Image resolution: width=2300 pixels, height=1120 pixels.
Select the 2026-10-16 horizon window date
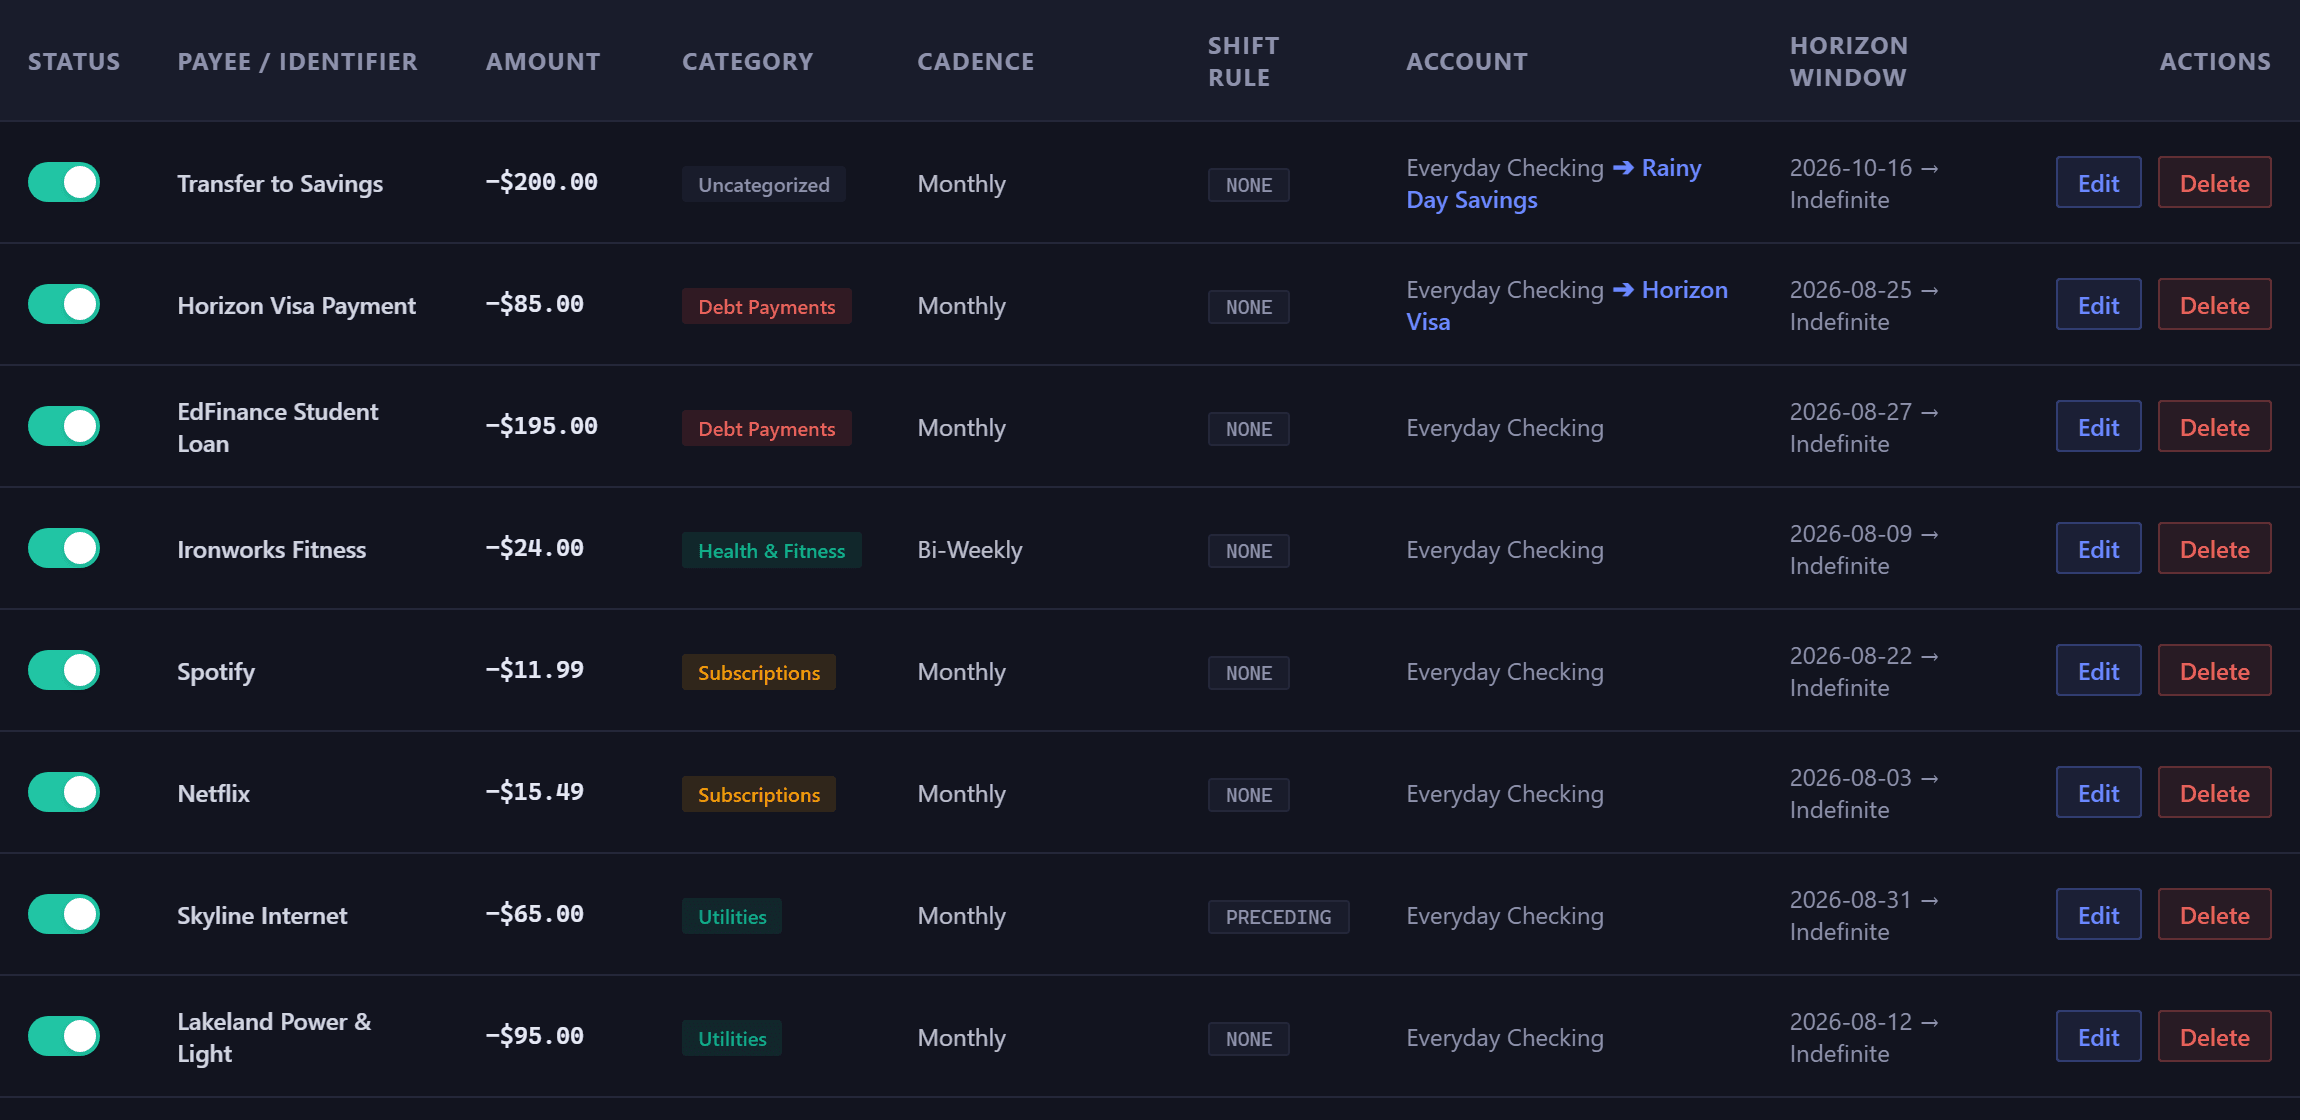coord(1850,168)
